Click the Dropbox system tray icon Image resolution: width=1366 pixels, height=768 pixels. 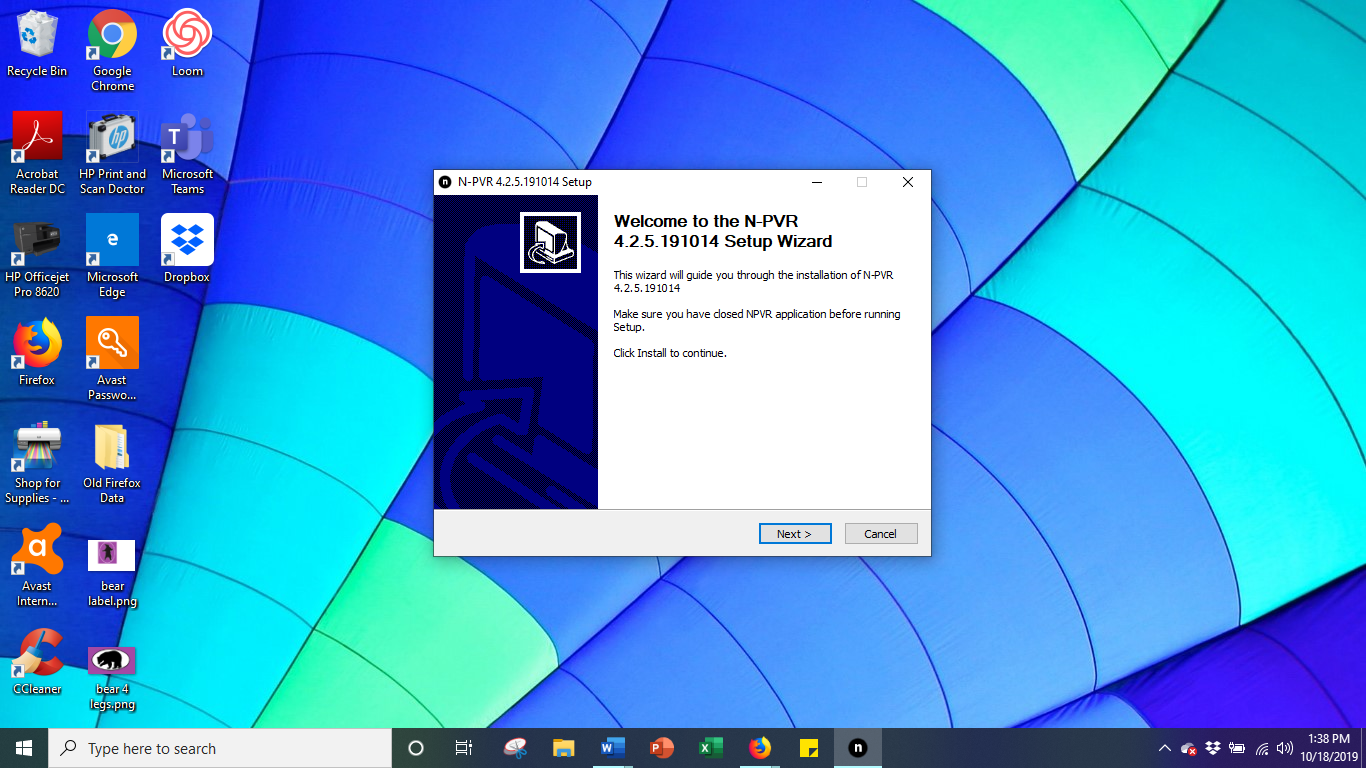(x=1213, y=748)
